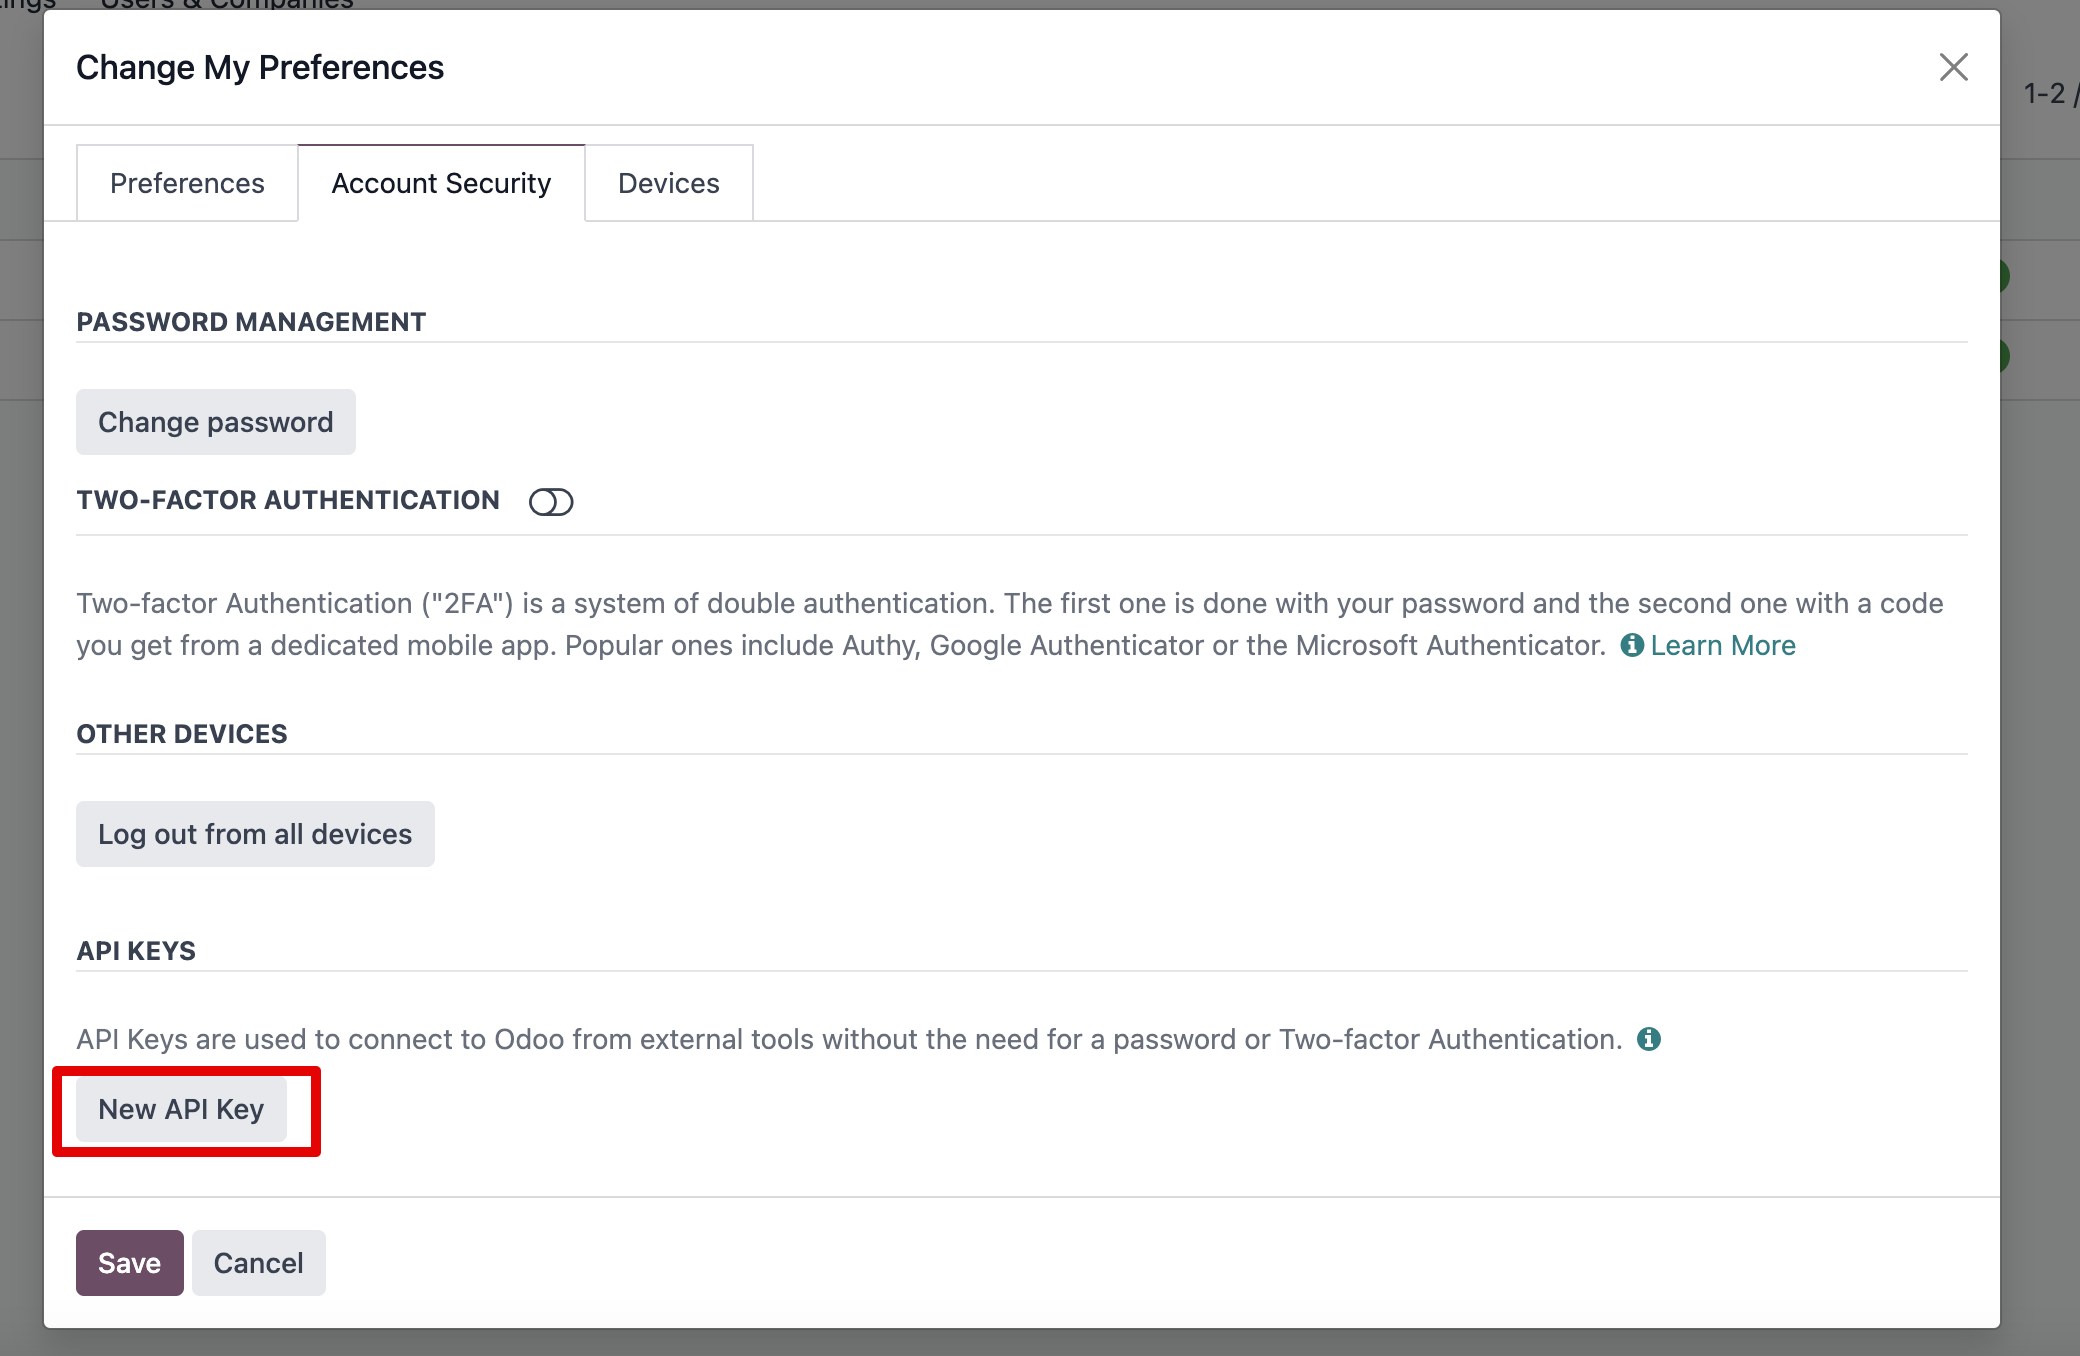
Task: Select the Account Security tab
Action: [441, 183]
